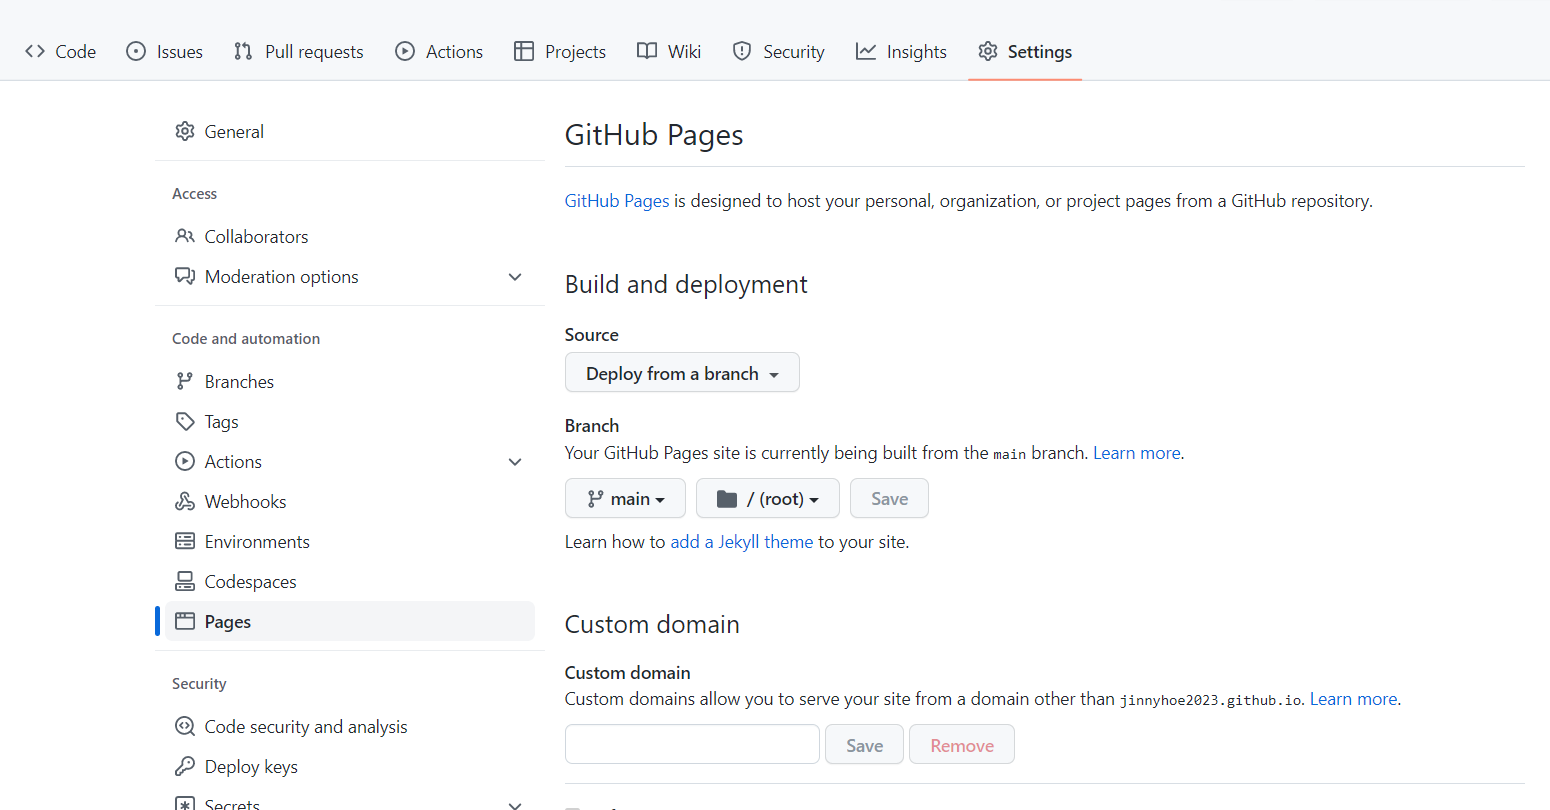1550x810 pixels.
Task: Expand the sidebar Actions submenu chevron
Action: 515,462
